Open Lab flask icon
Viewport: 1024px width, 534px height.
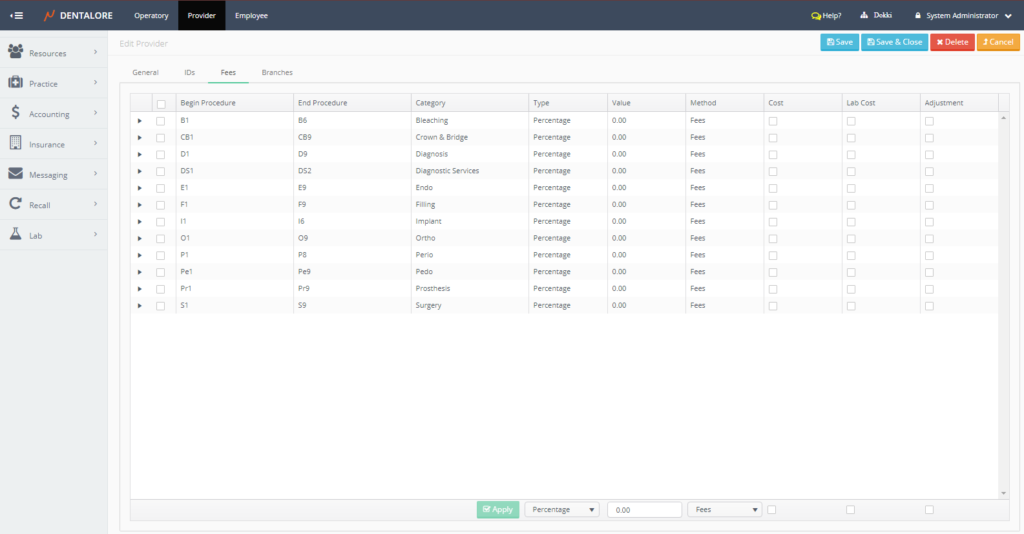pos(16,234)
